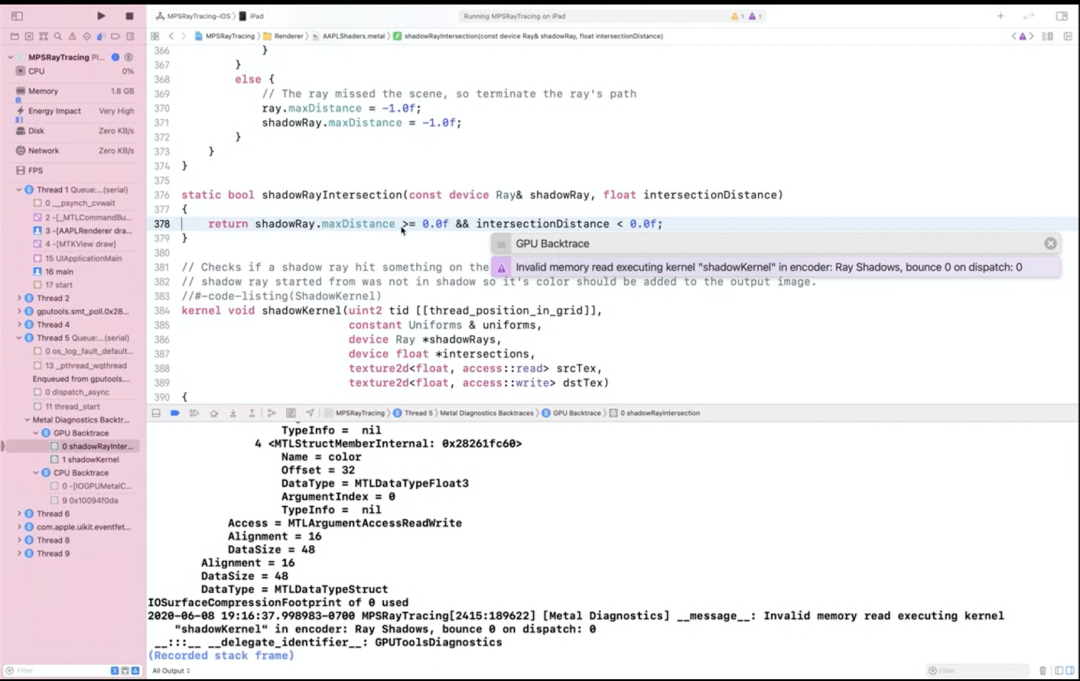Click Thread 5 in debug jump bar
1080x681 pixels.
click(x=413, y=413)
